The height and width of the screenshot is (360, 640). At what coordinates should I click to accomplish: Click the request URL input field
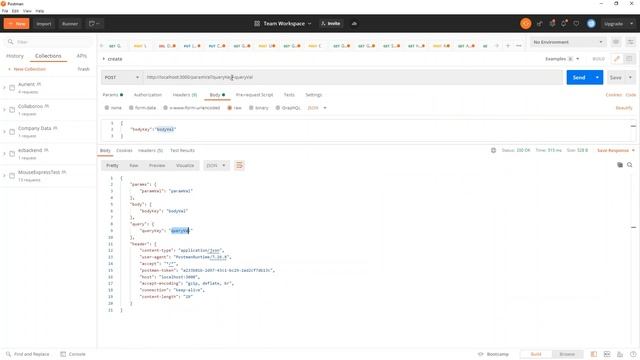pyautogui.click(x=353, y=77)
